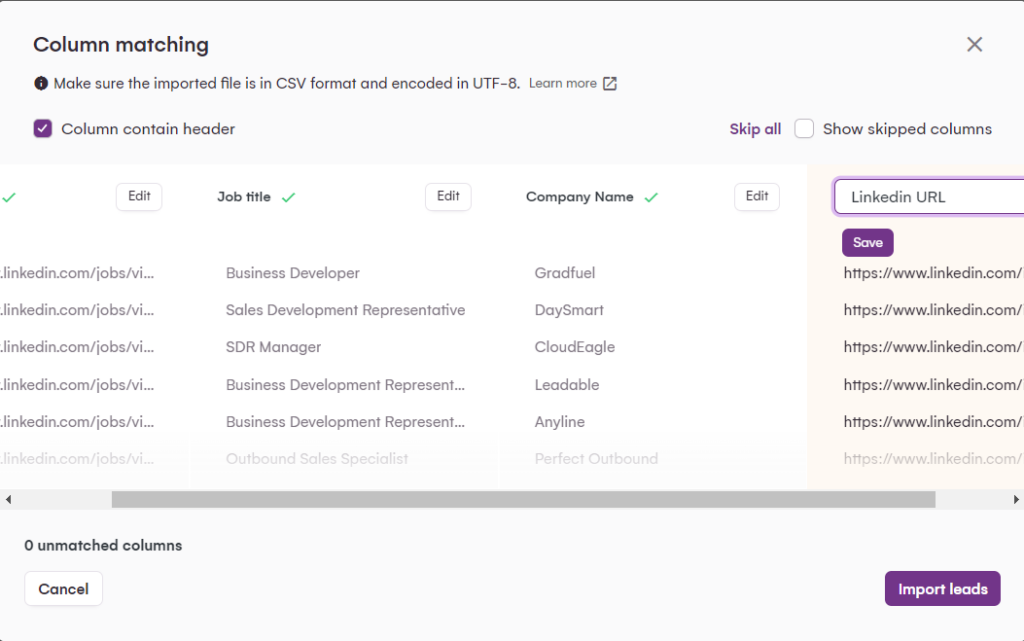This screenshot has height=641, width=1024.
Task: Edit the Job title column mapping
Action: tap(448, 197)
